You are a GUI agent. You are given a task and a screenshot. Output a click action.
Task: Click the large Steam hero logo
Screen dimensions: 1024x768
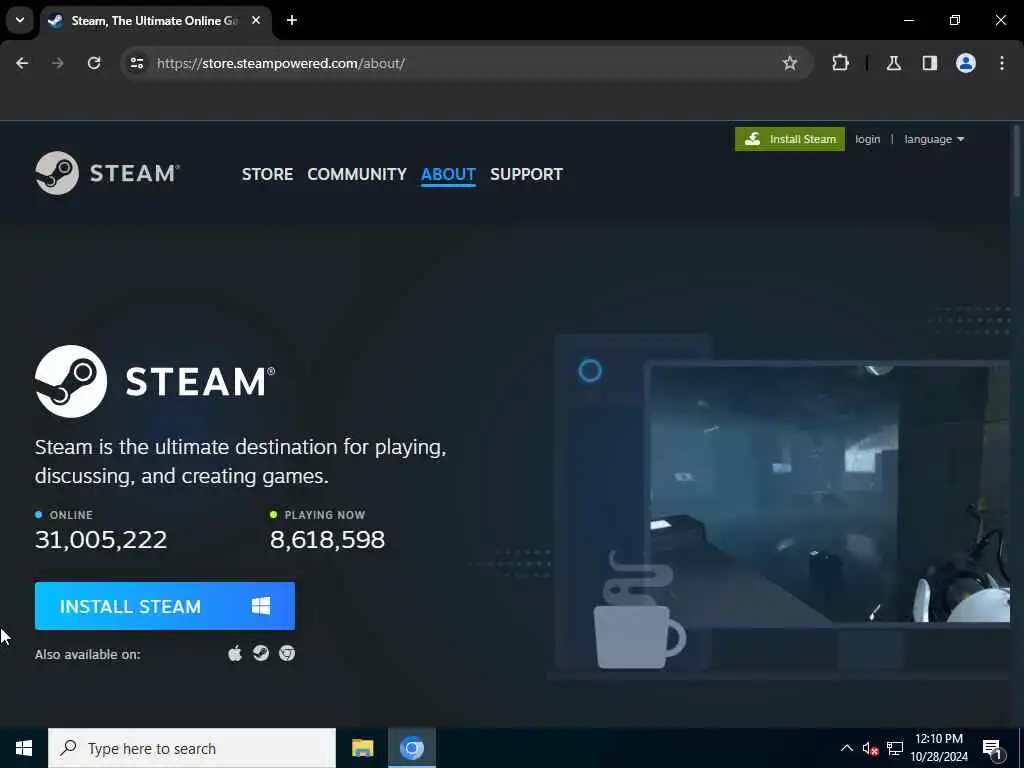[x=155, y=381]
